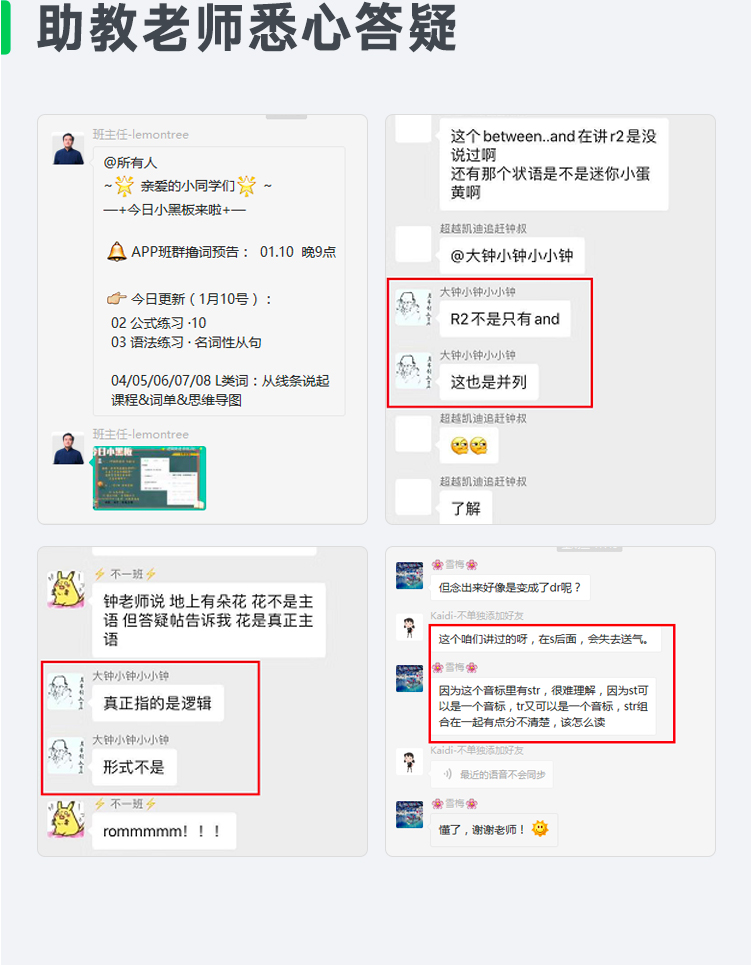751x965 pixels.
Task: Play the voice message 最近的语音不会同步
Action: pyautogui.click(x=491, y=774)
